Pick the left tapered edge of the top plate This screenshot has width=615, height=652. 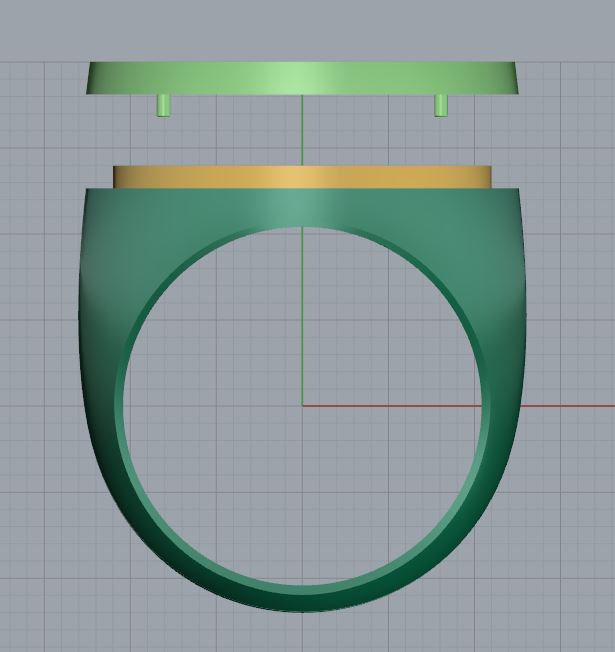93,78
